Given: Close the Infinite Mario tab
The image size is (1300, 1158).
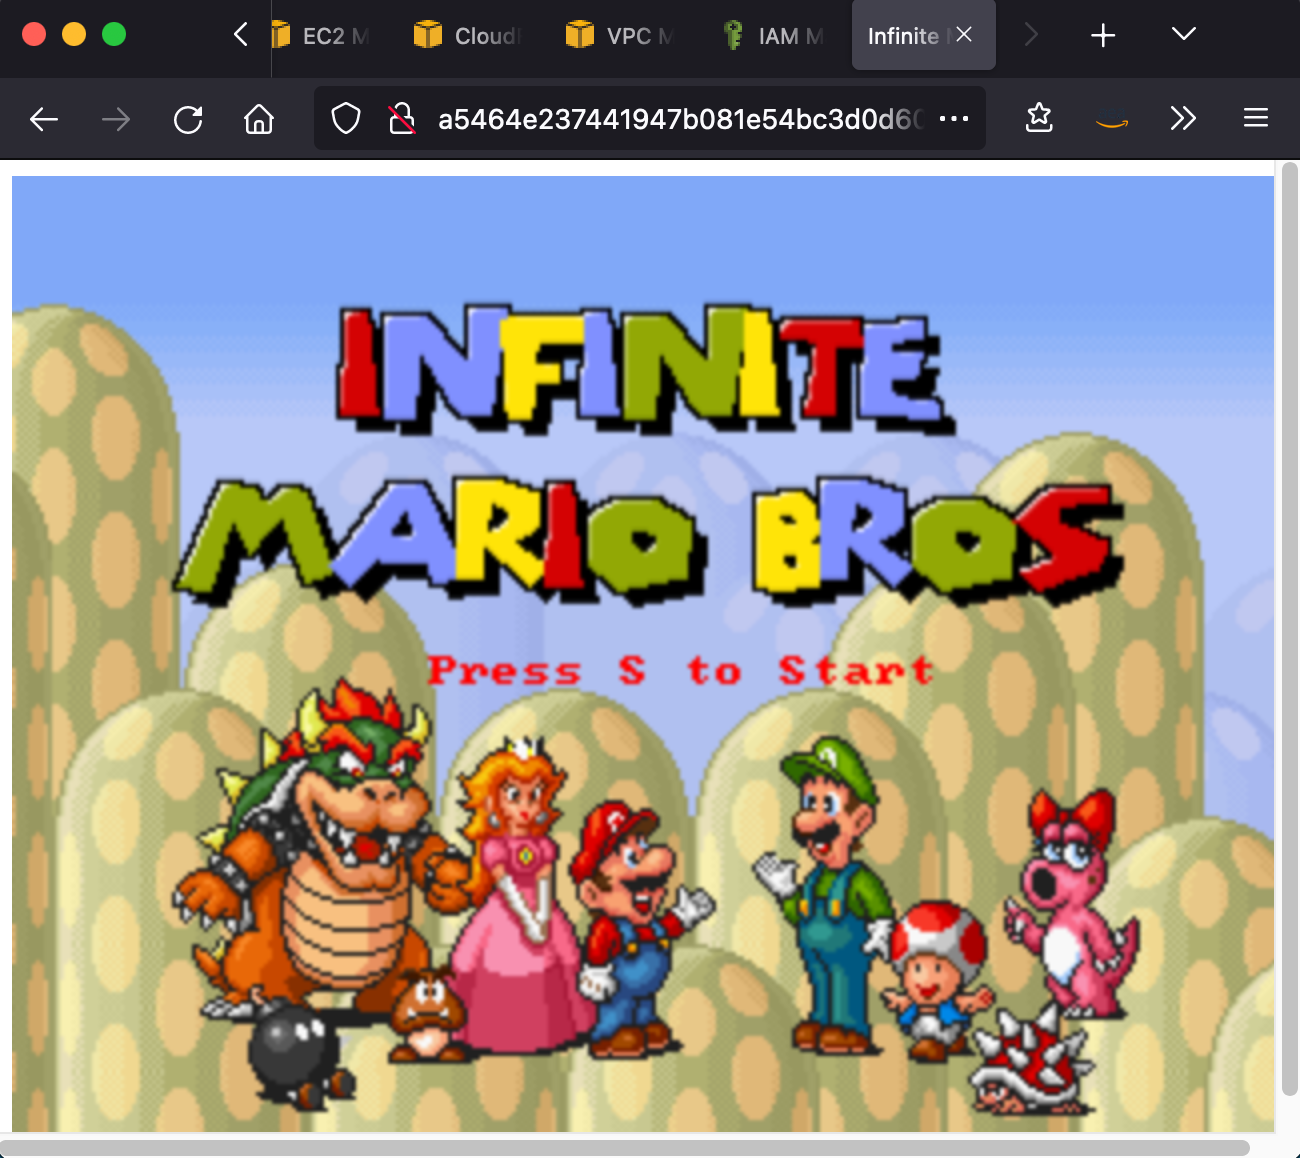Looking at the screenshot, I should (x=964, y=35).
